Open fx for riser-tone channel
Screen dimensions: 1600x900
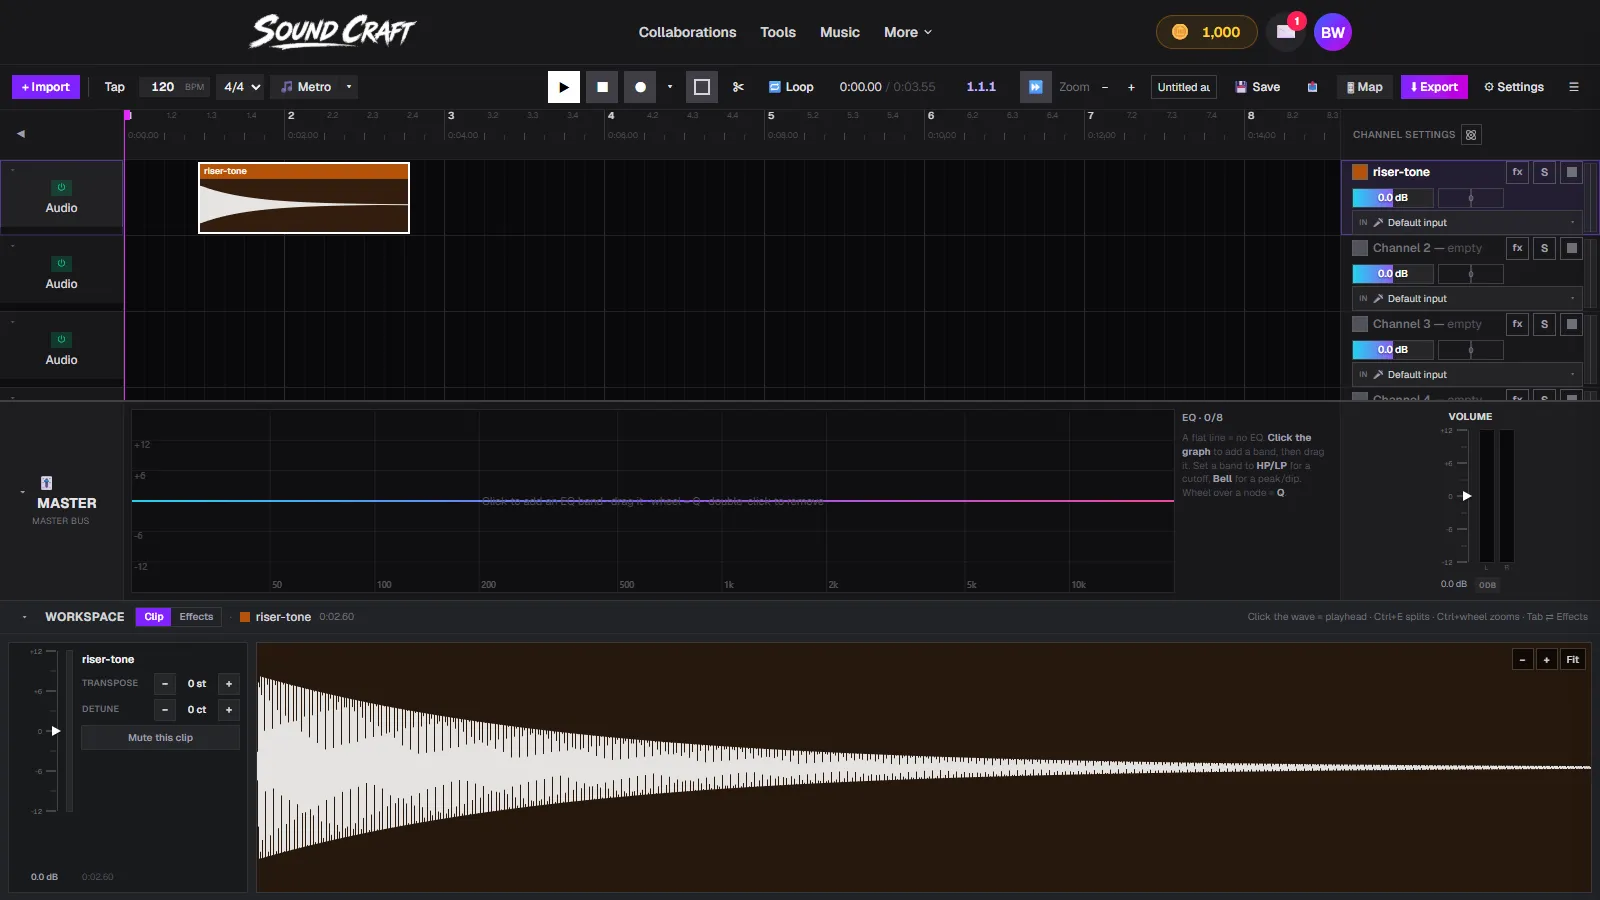pyautogui.click(x=1518, y=172)
